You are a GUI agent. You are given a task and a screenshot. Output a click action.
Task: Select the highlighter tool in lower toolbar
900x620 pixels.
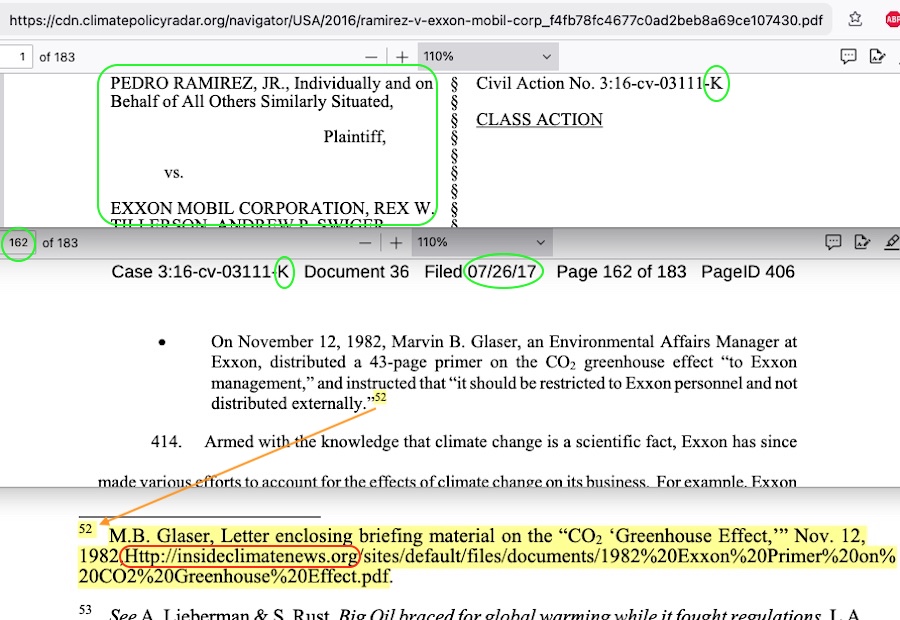[x=892, y=242]
